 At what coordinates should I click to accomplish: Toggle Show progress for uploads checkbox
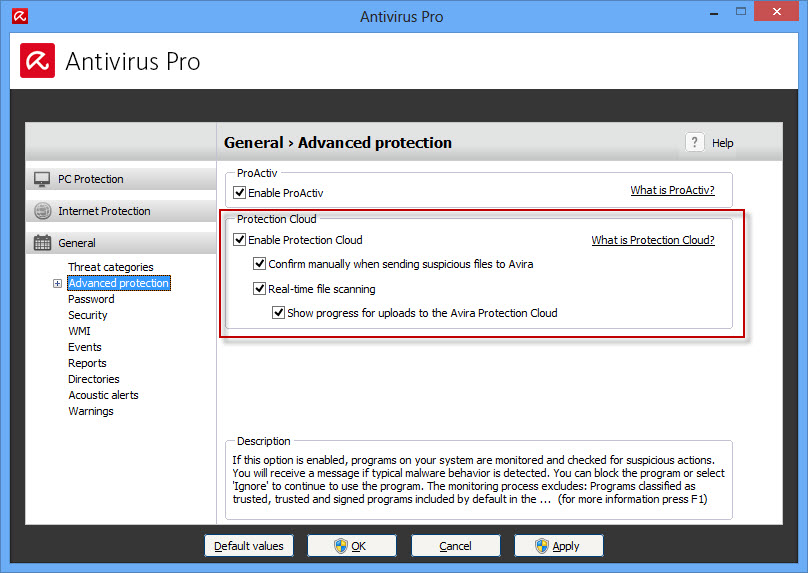pos(278,313)
